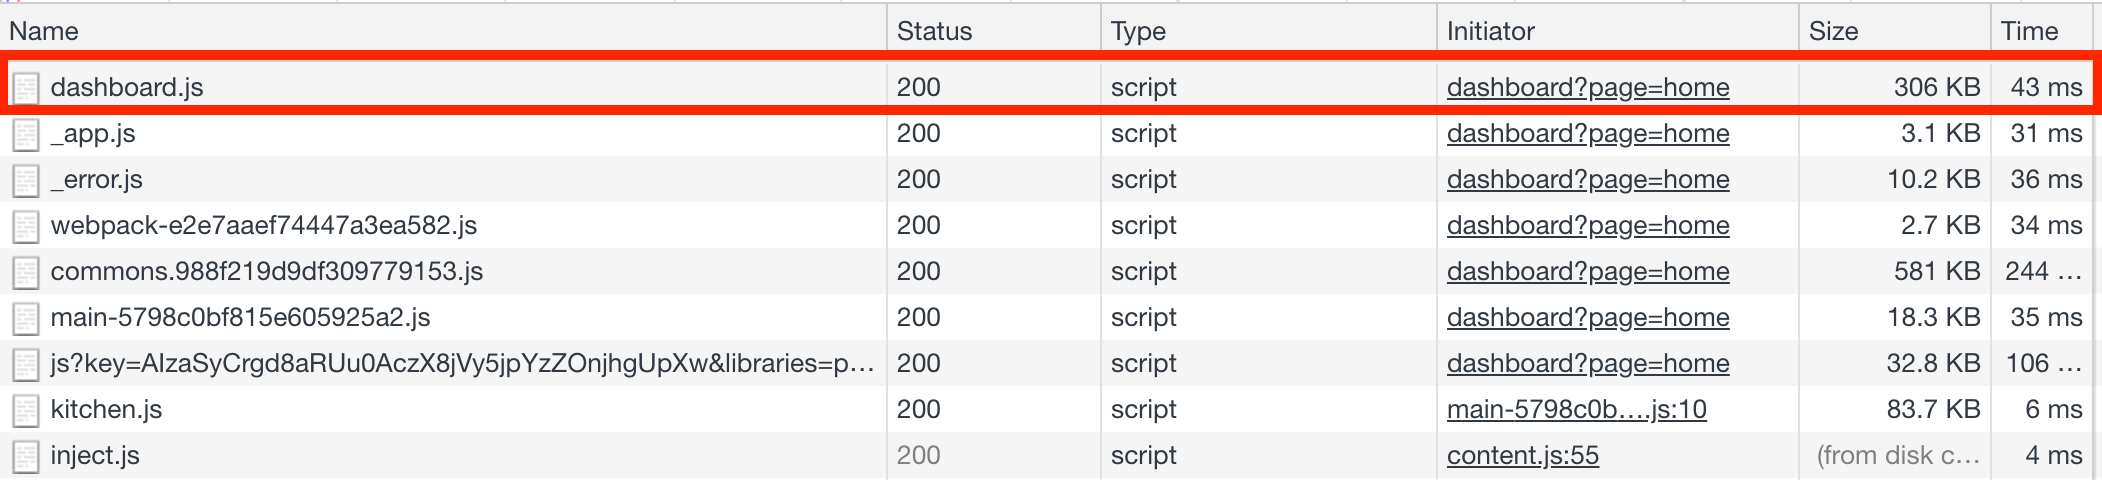The height and width of the screenshot is (480, 2102).
Task: Open initiator link for js?key=AIzaSy request
Action: (x=1588, y=363)
